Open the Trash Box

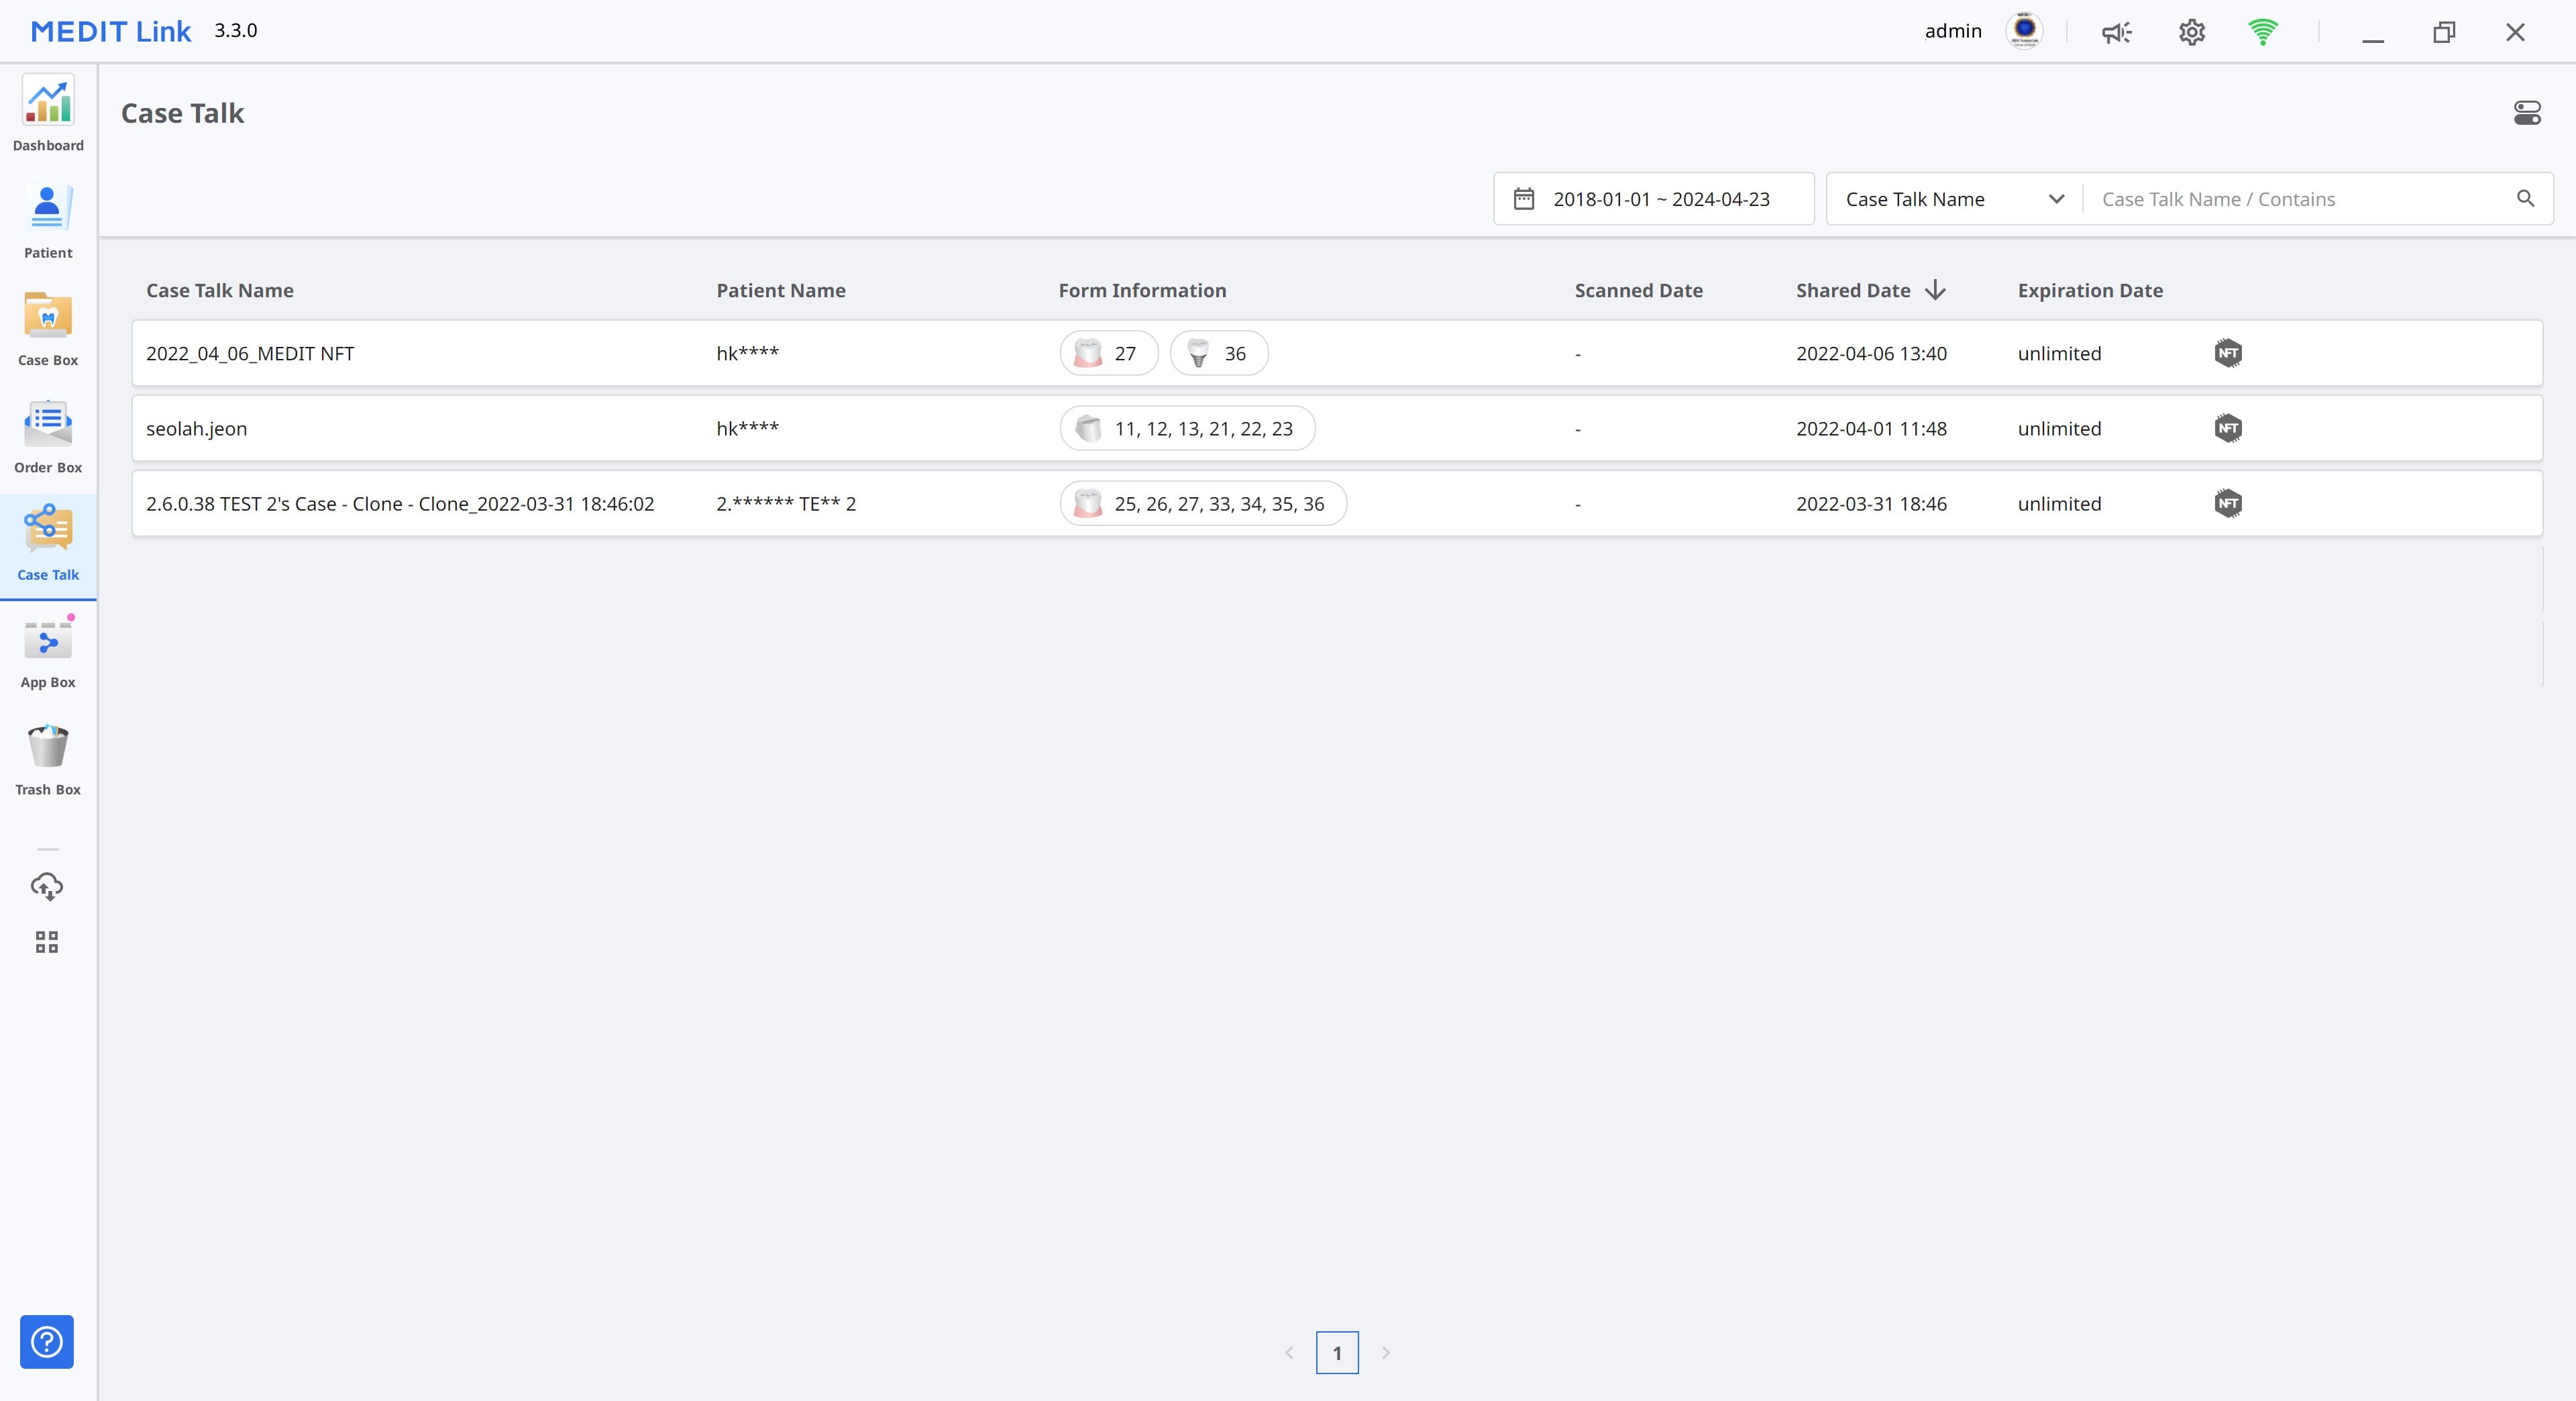[48, 758]
